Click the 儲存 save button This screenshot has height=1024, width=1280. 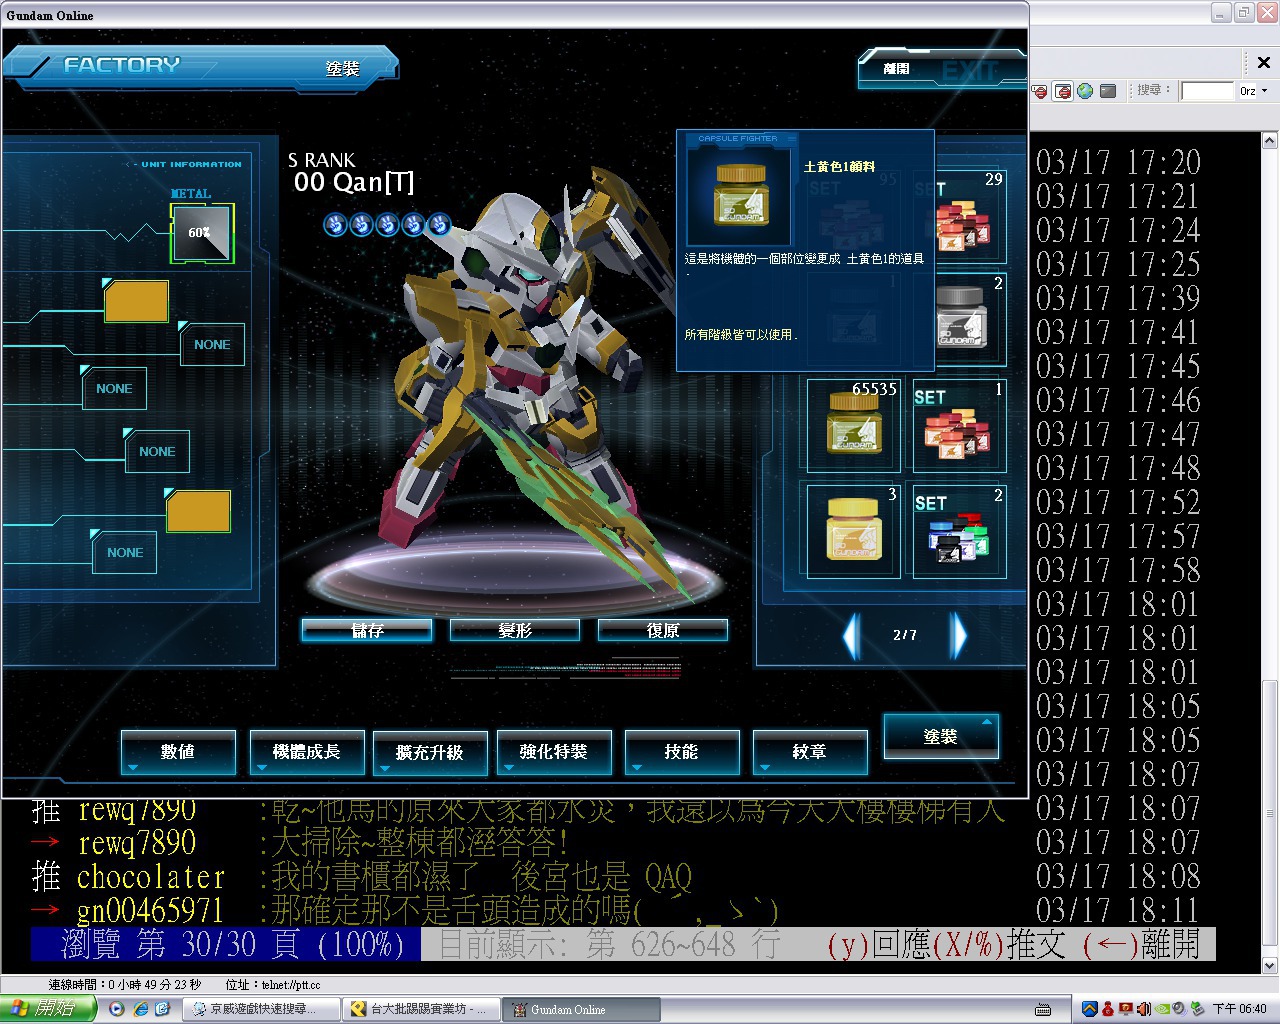click(x=367, y=630)
